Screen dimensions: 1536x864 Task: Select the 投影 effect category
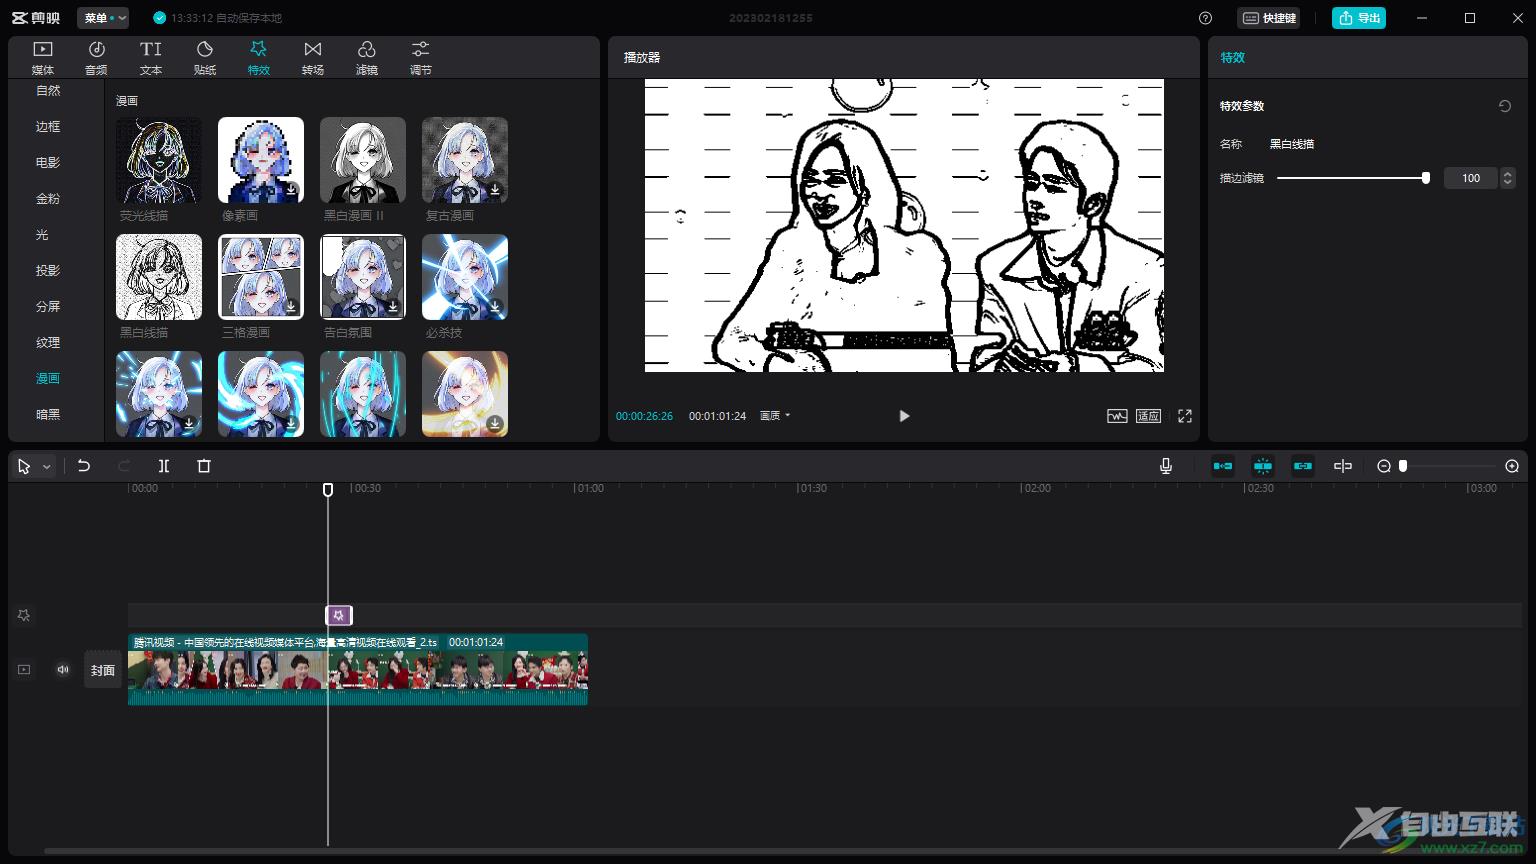(48, 270)
